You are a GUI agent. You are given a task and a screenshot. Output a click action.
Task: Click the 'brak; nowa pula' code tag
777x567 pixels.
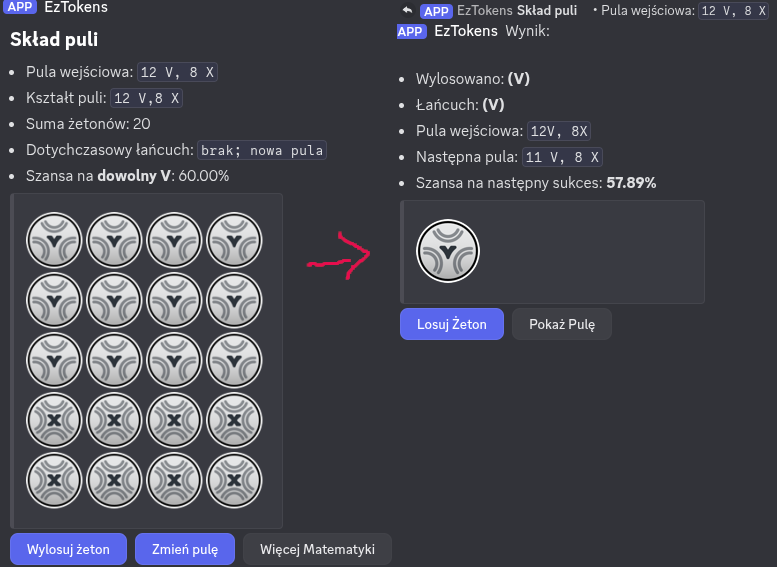262,150
